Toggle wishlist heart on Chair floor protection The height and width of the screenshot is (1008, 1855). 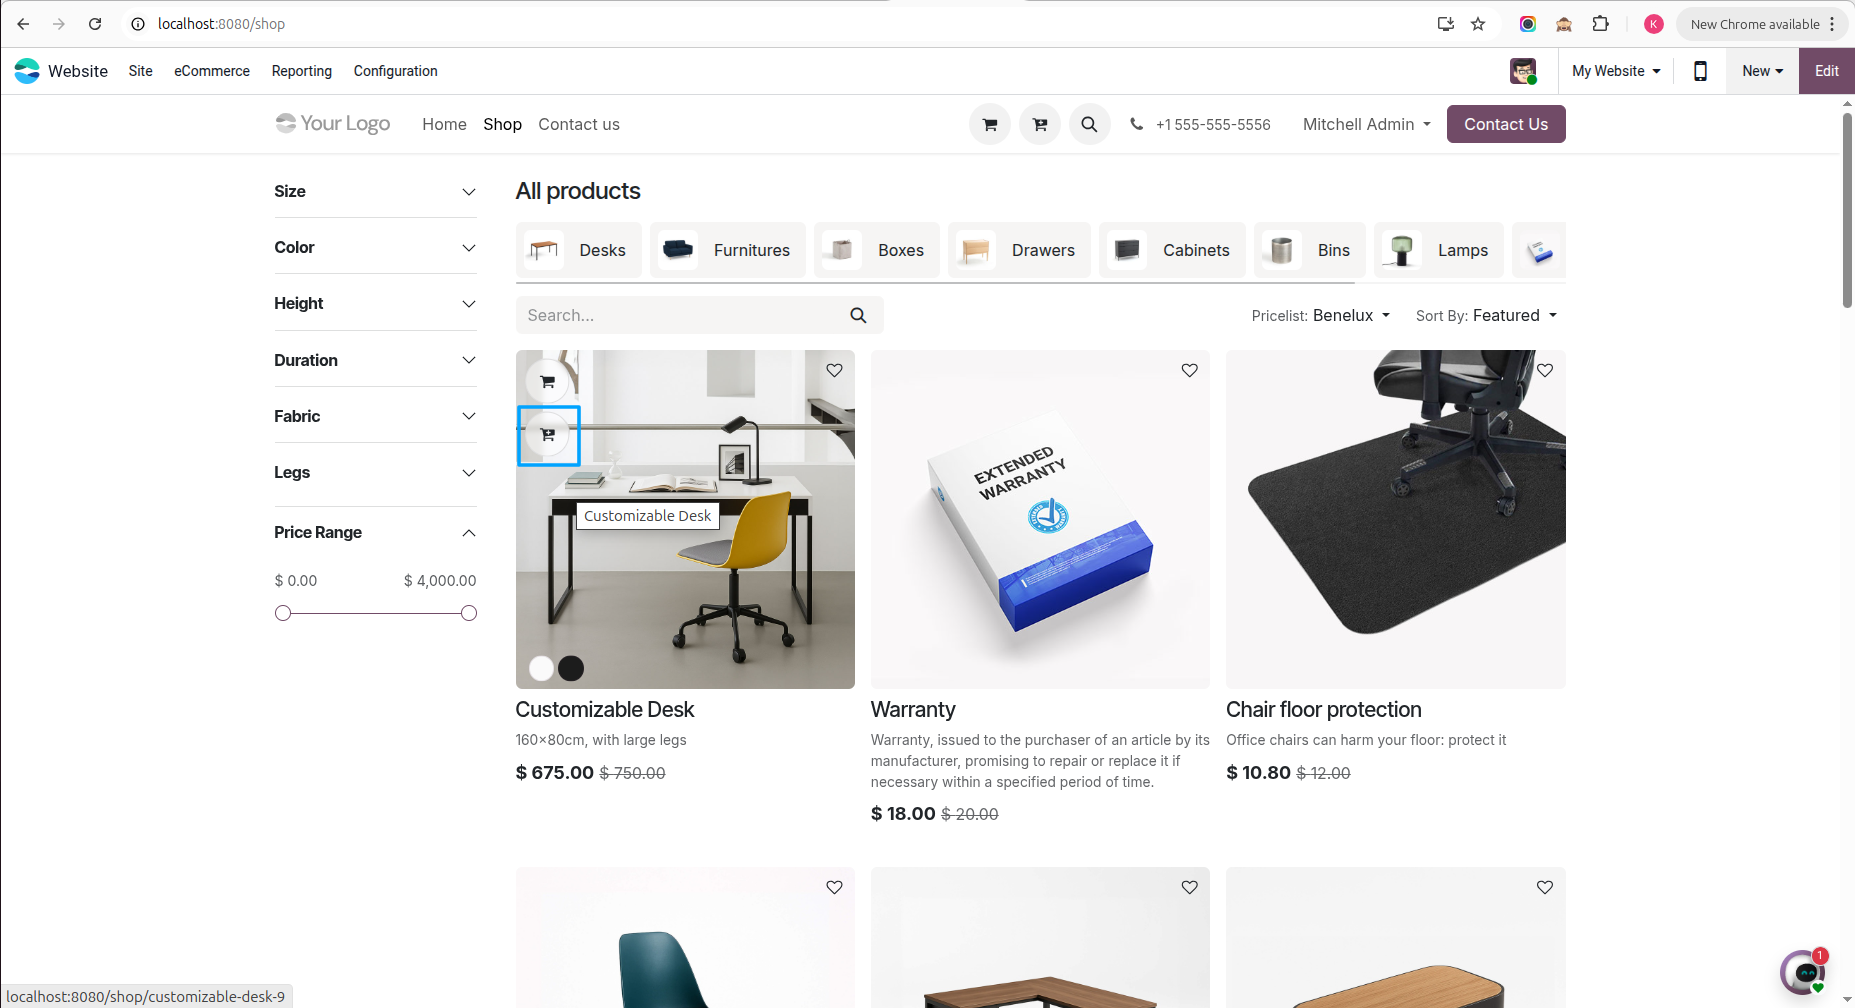[1544, 371]
